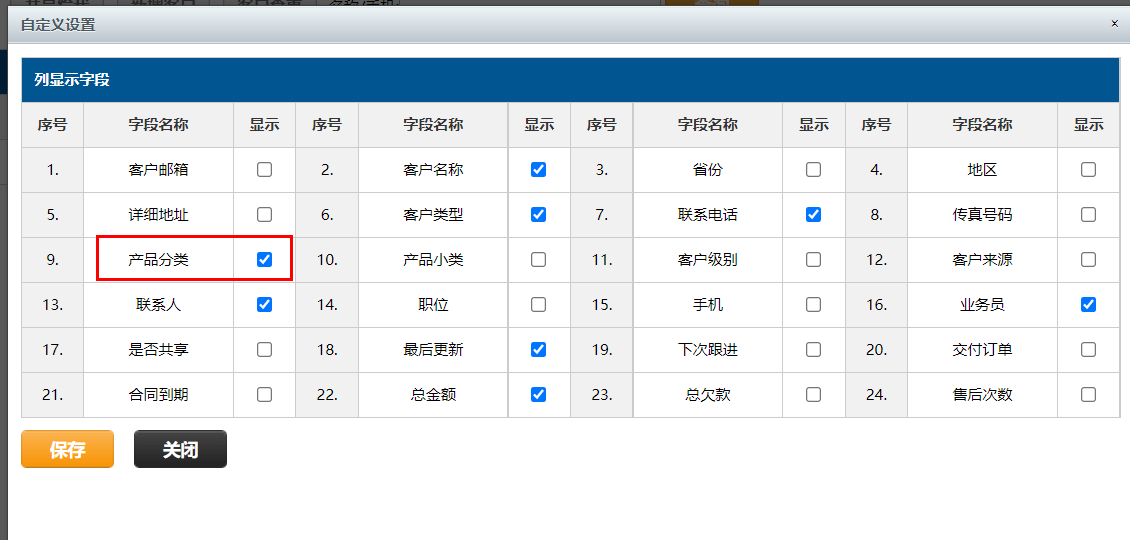Check the 职位 display checkbox

538,305
